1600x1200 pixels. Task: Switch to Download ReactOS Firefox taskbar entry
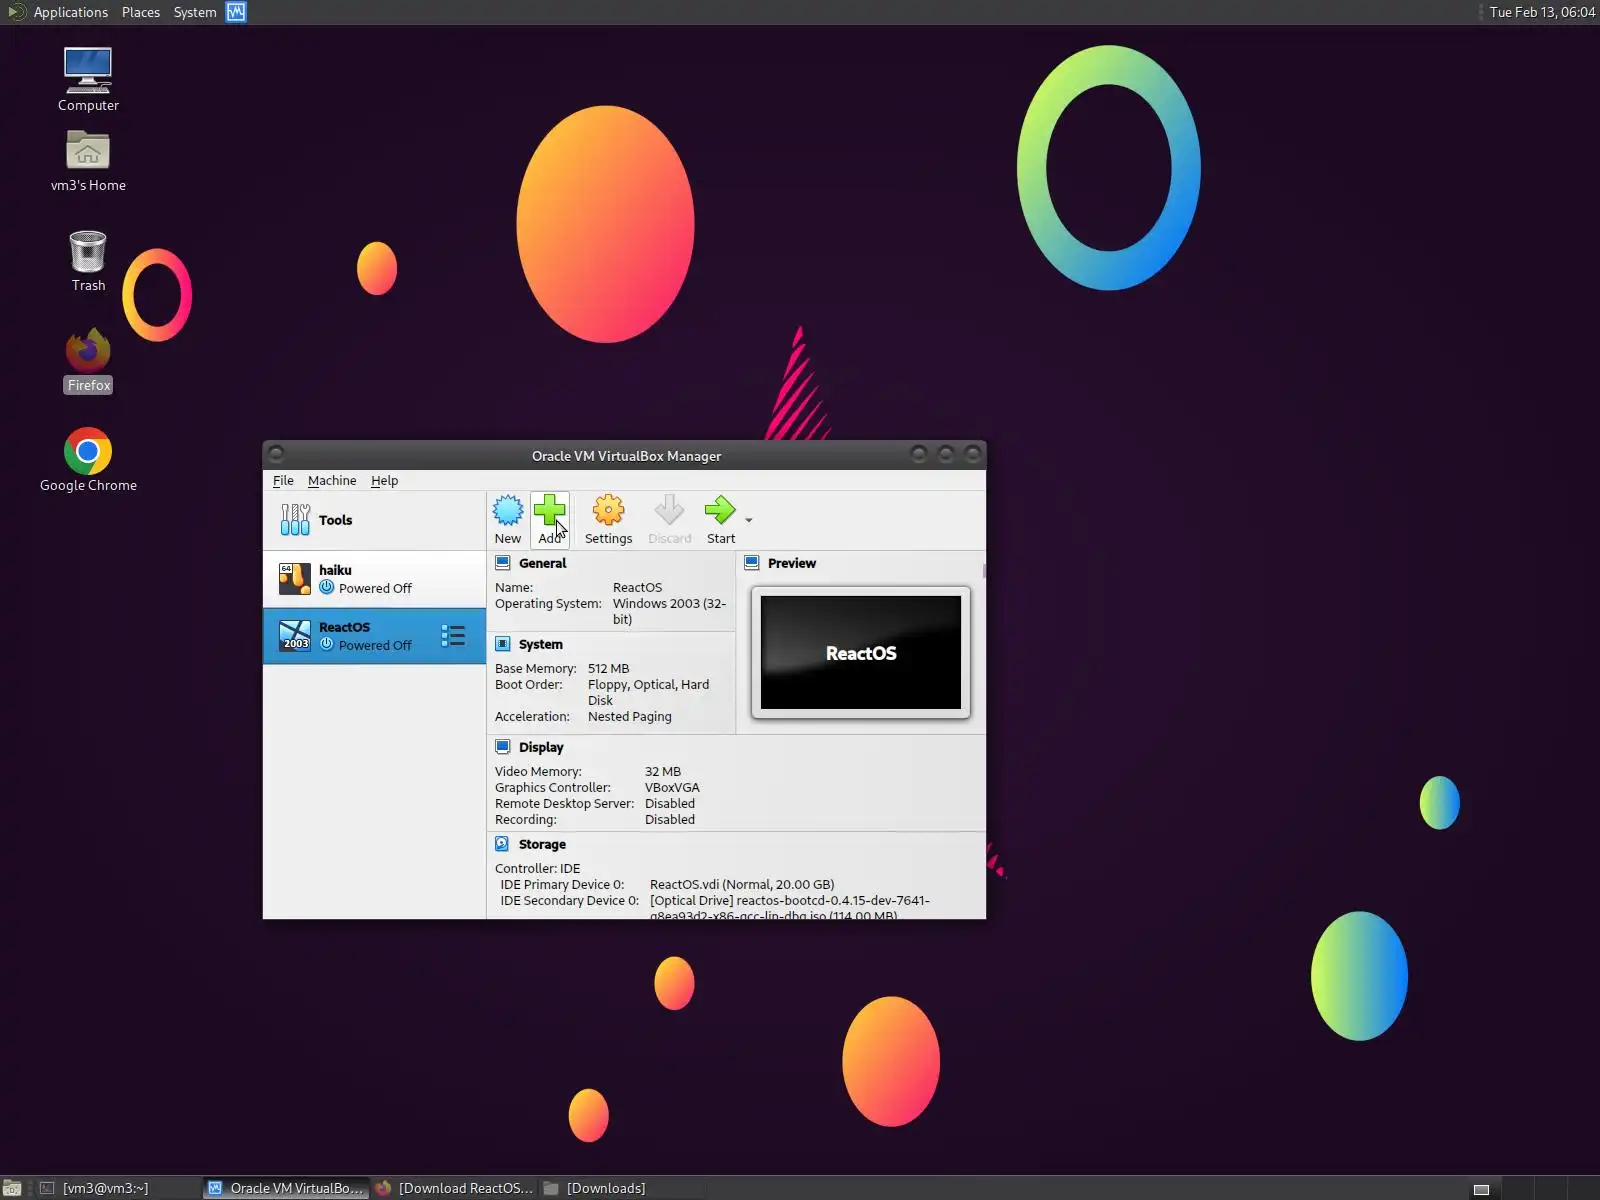(454, 1188)
